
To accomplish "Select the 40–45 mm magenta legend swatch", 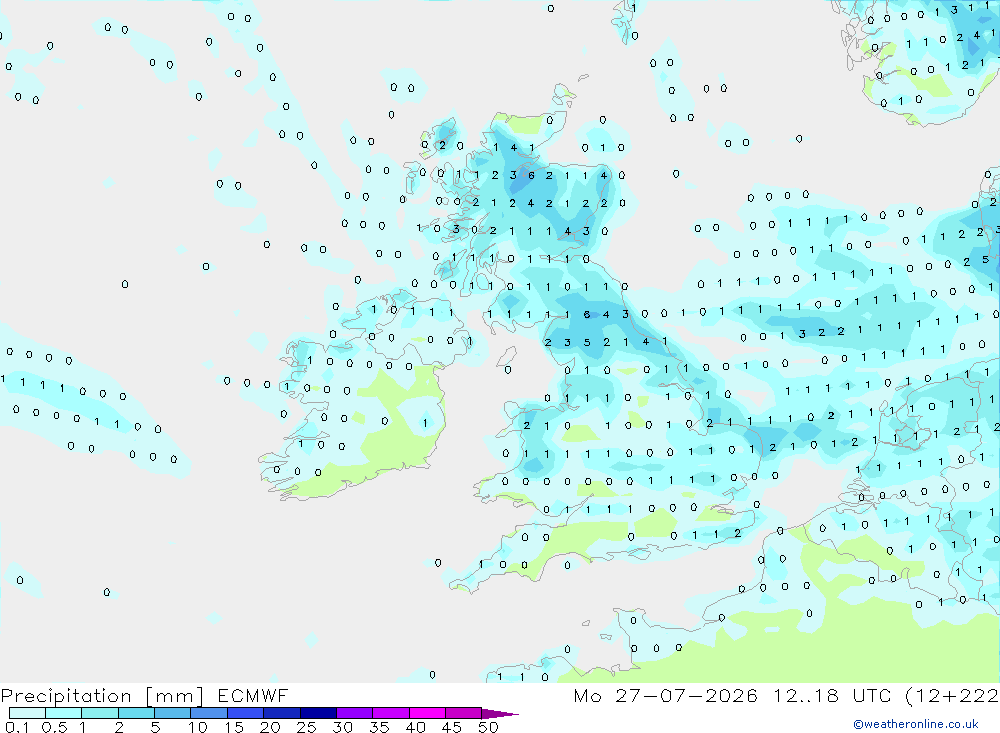I will [x=427, y=713].
